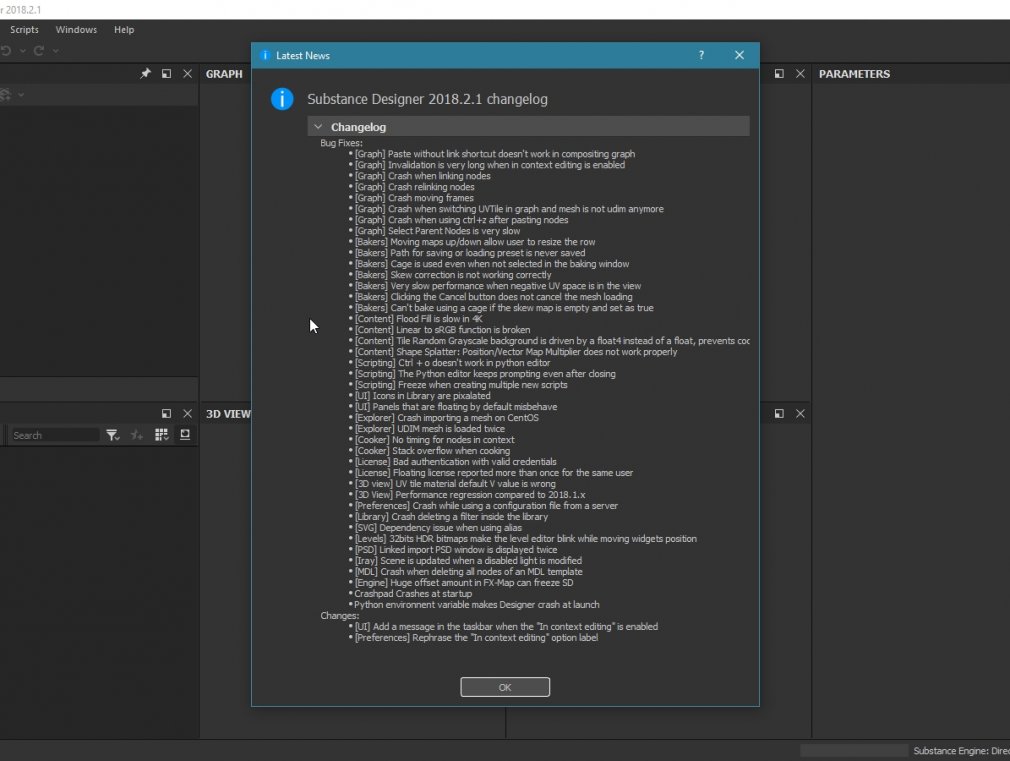Click "[Content] Linear to sRGB function is broken"

(443, 329)
